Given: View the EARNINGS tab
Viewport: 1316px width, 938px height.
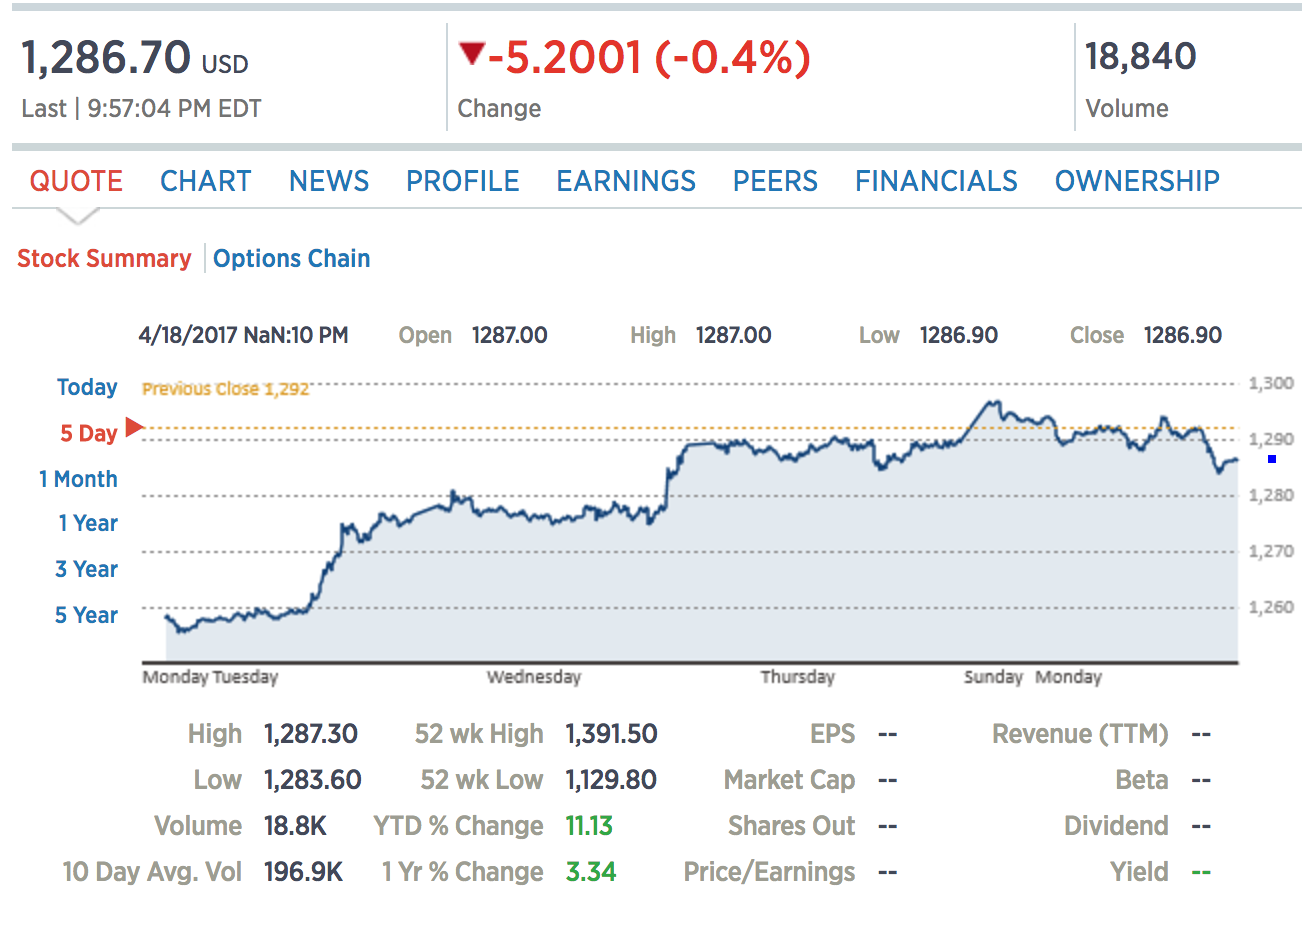Looking at the screenshot, I should point(626,181).
